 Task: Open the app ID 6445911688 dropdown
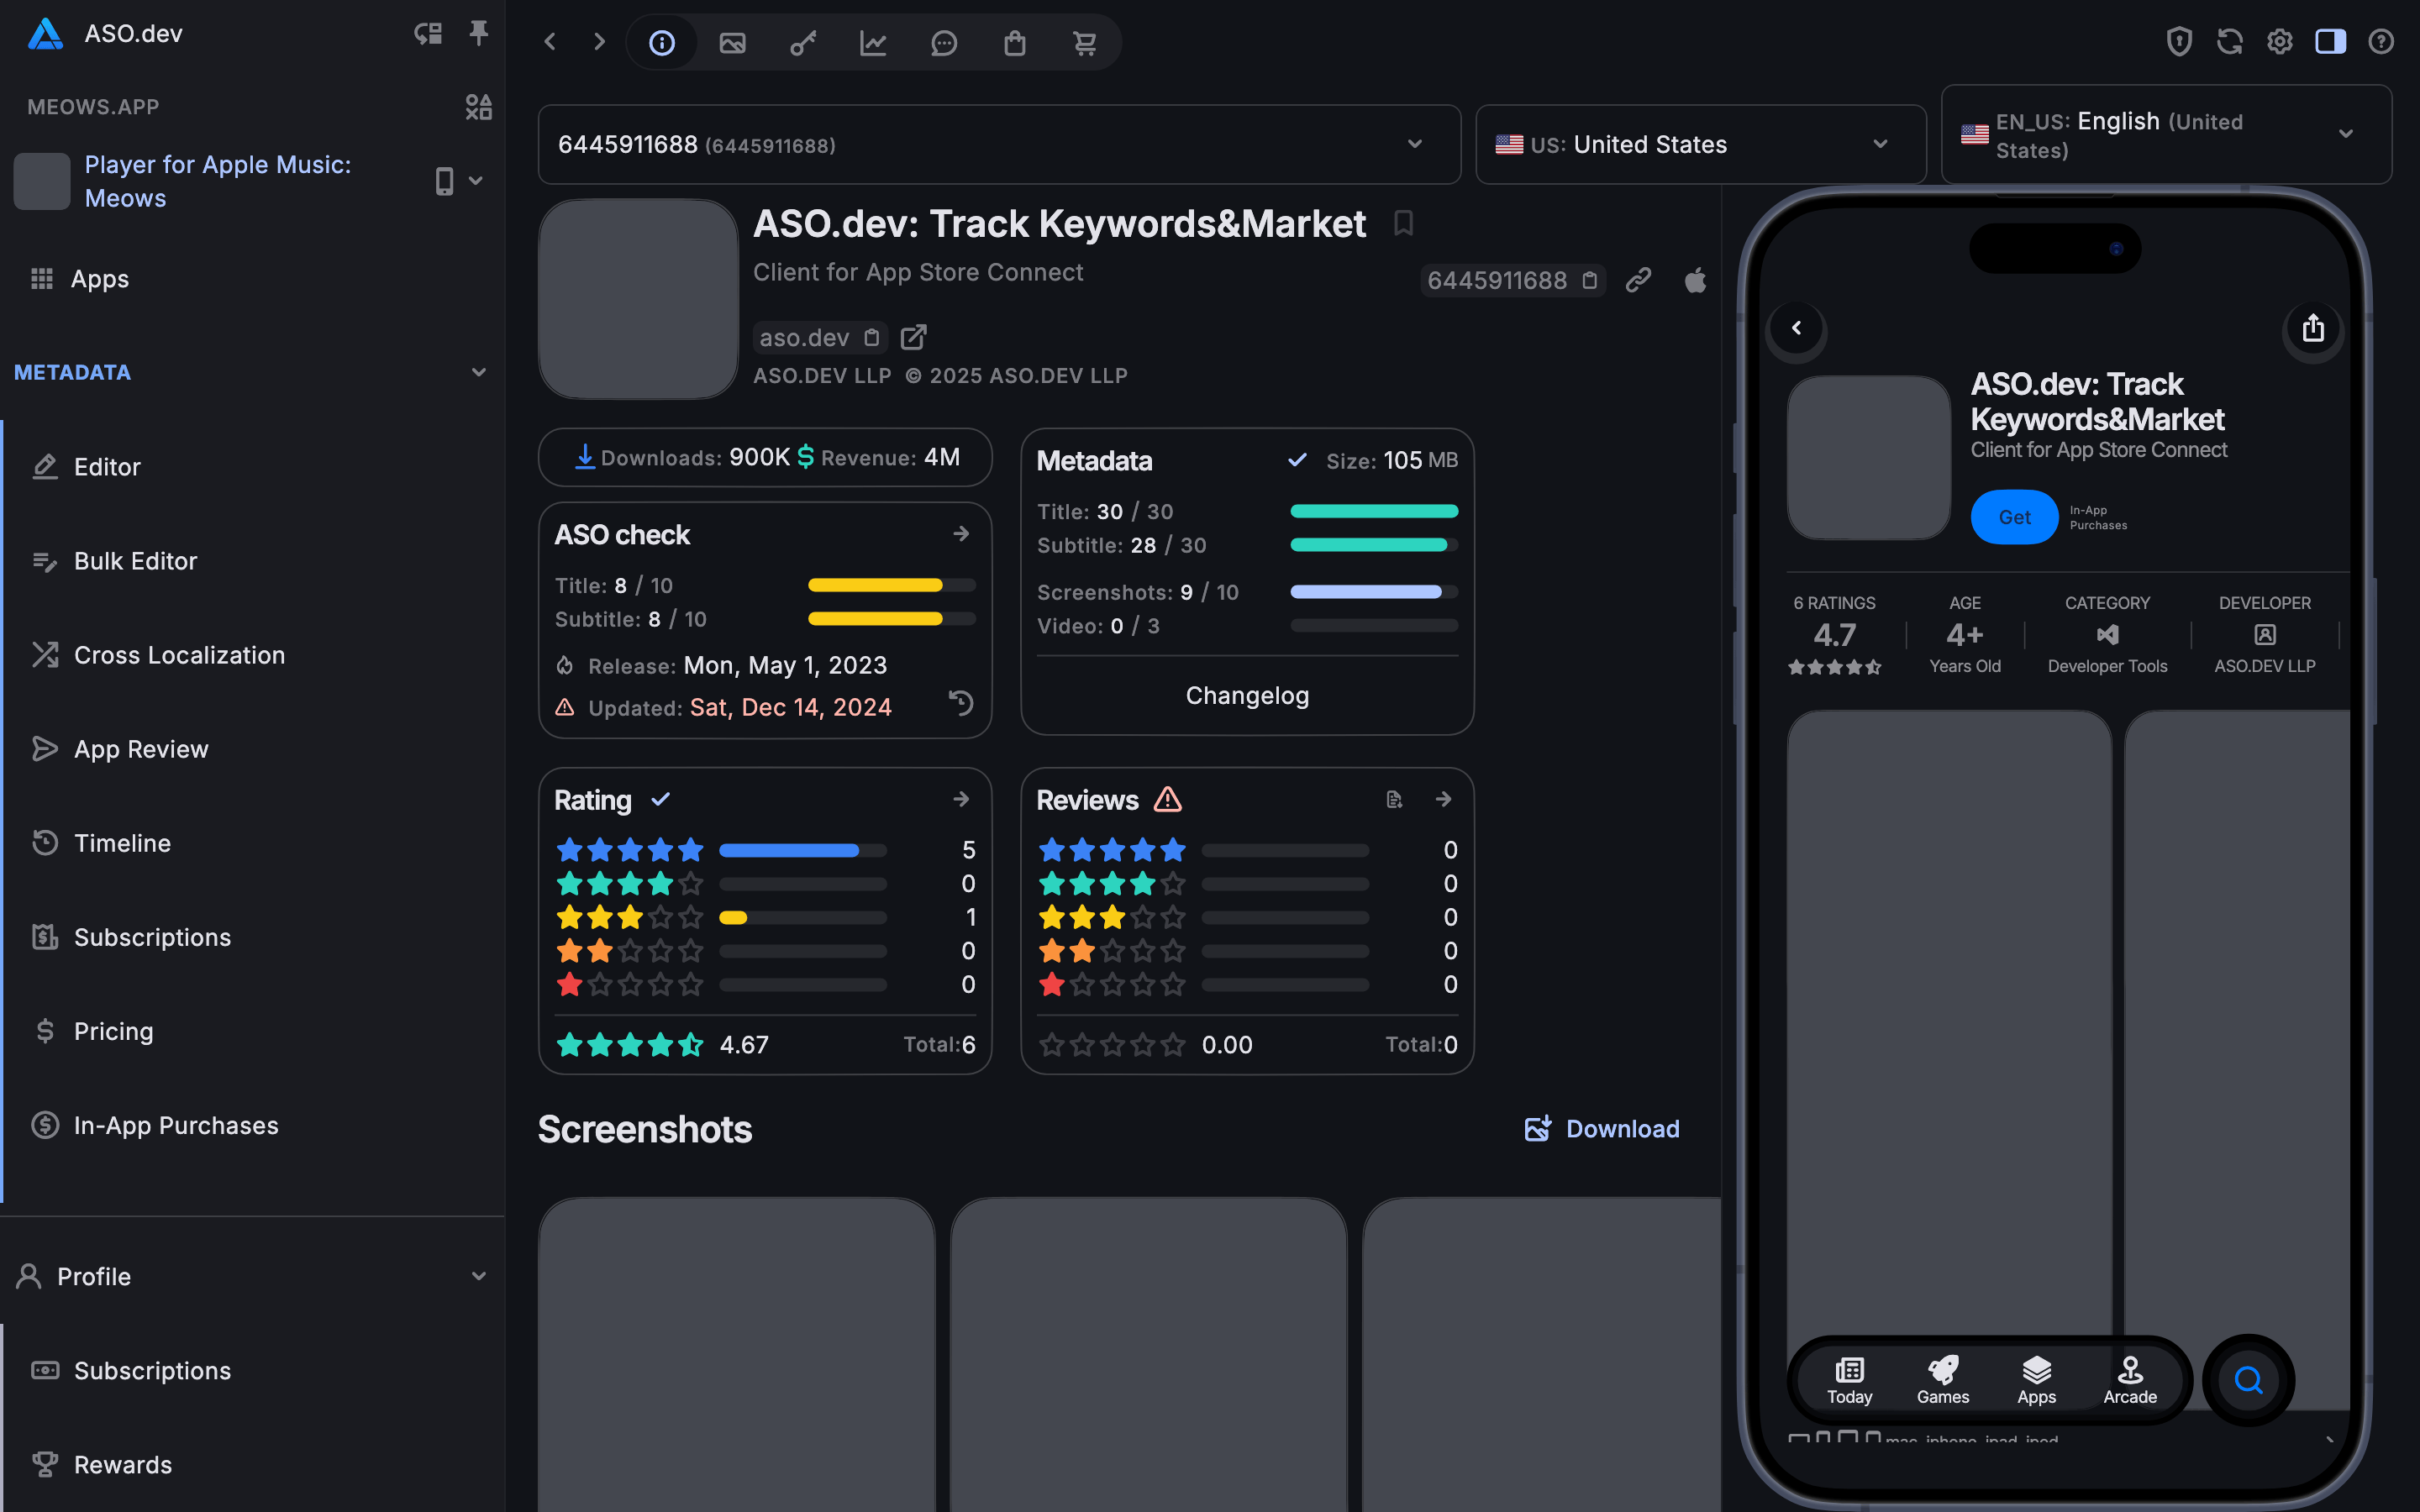(x=999, y=145)
